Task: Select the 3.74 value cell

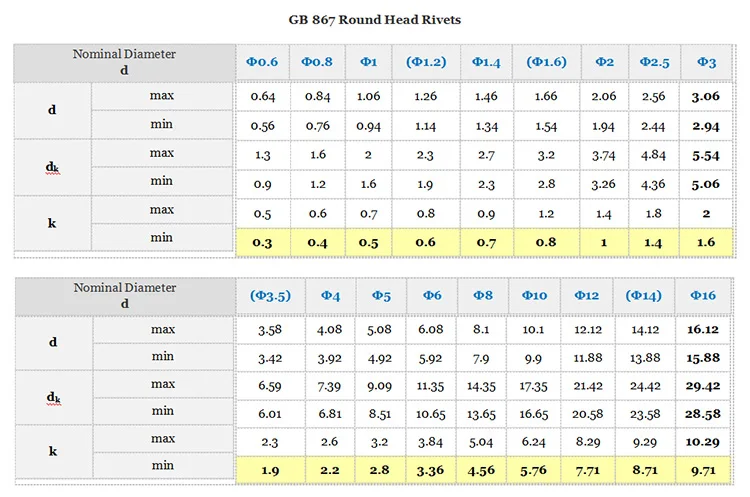Action: tap(603, 157)
